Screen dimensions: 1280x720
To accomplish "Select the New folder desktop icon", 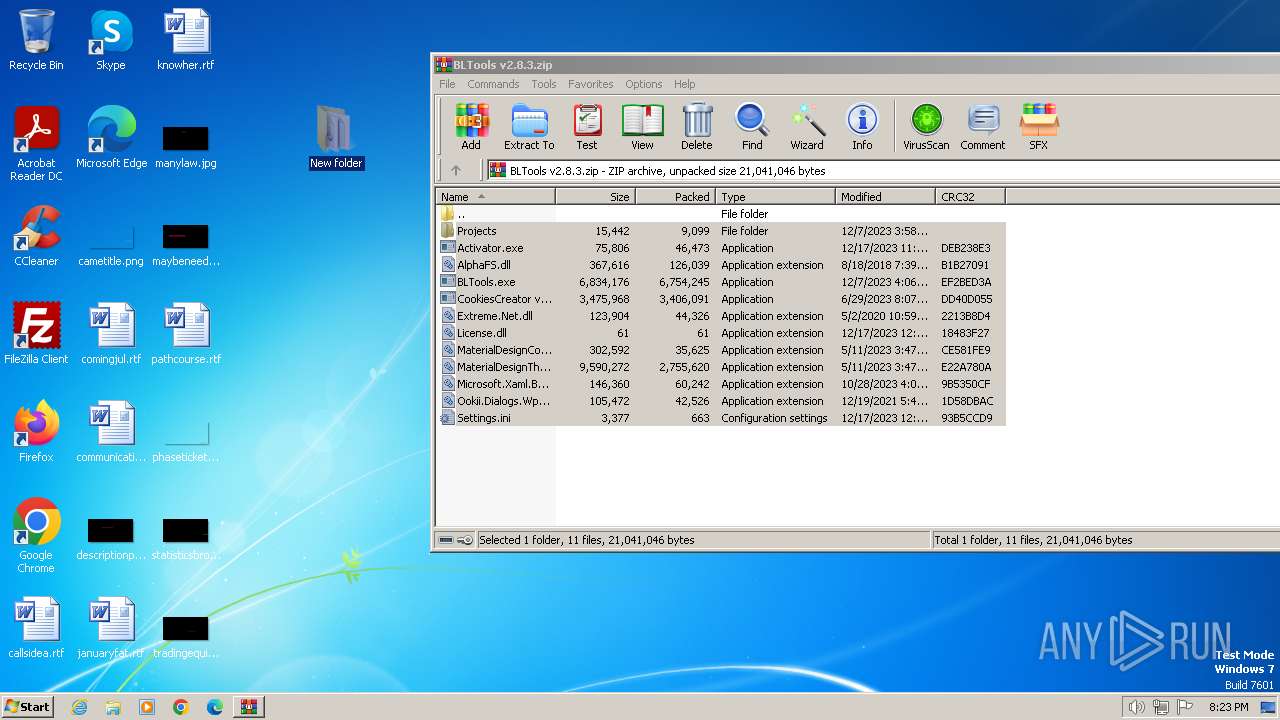I will pyautogui.click(x=336, y=137).
